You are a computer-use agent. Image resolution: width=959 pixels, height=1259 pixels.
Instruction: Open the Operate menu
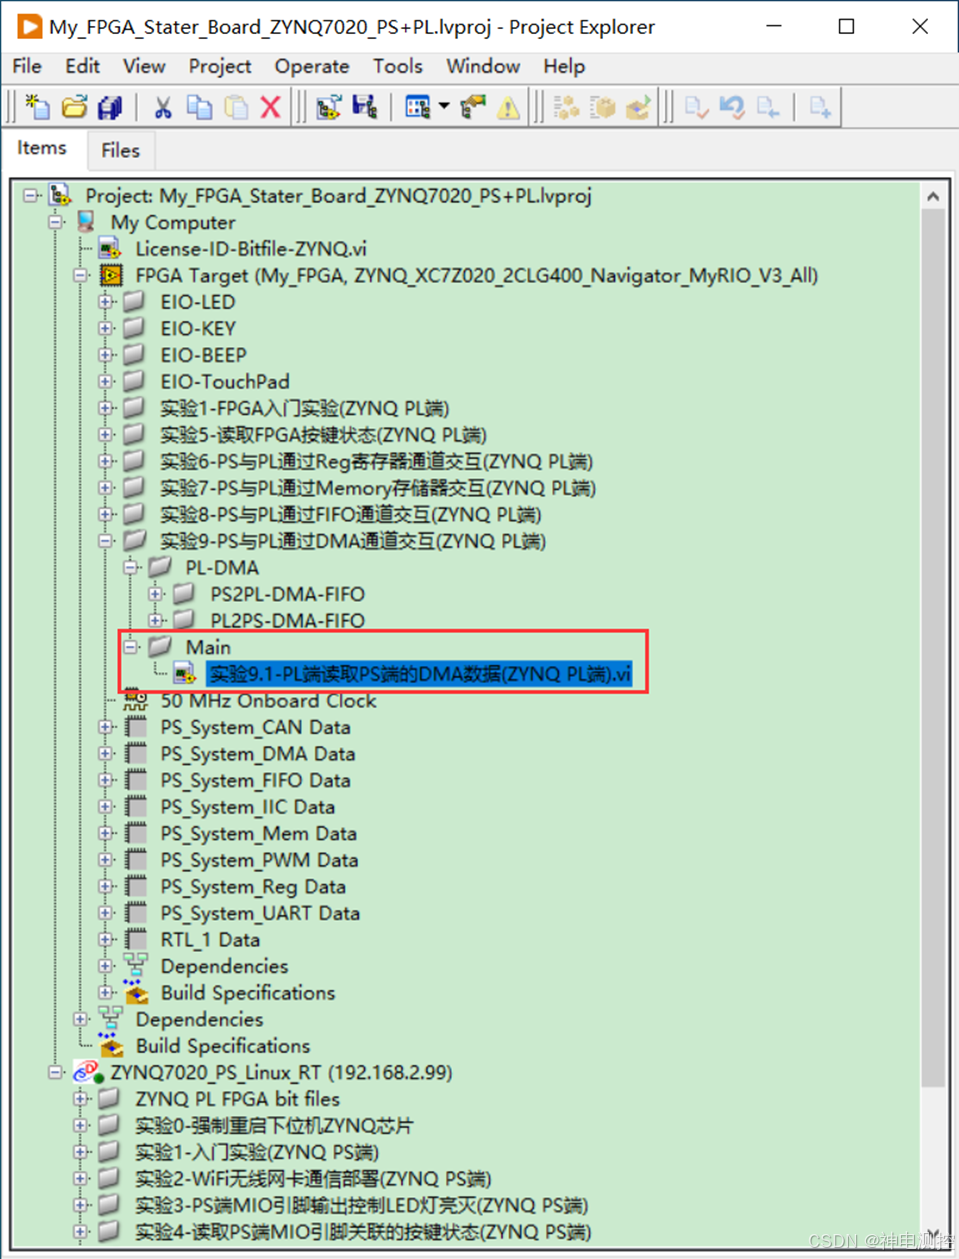point(312,66)
